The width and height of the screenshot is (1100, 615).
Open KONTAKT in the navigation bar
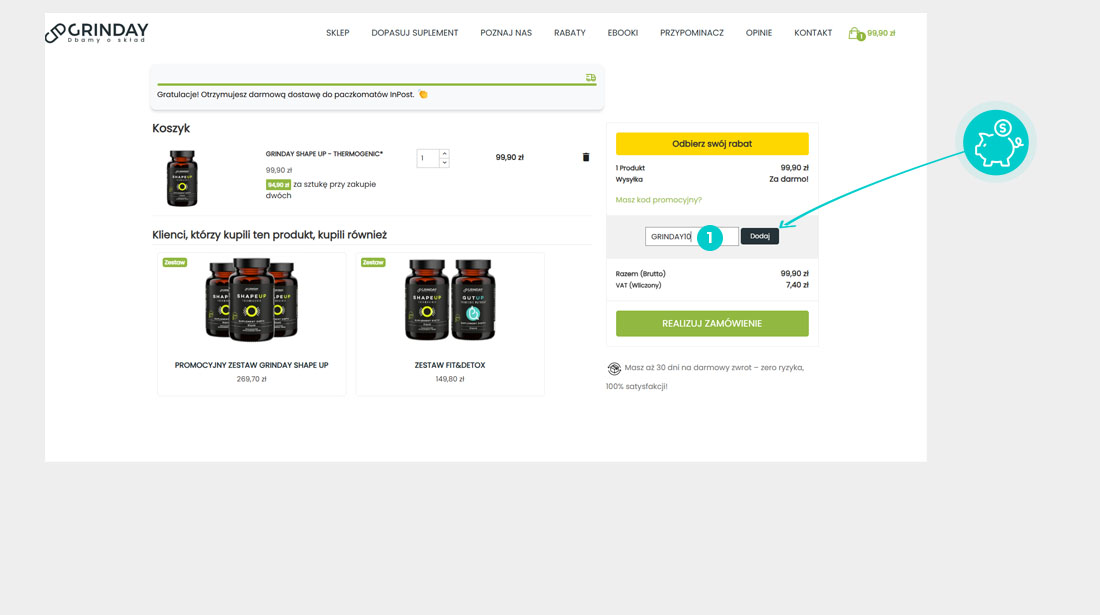(x=813, y=33)
